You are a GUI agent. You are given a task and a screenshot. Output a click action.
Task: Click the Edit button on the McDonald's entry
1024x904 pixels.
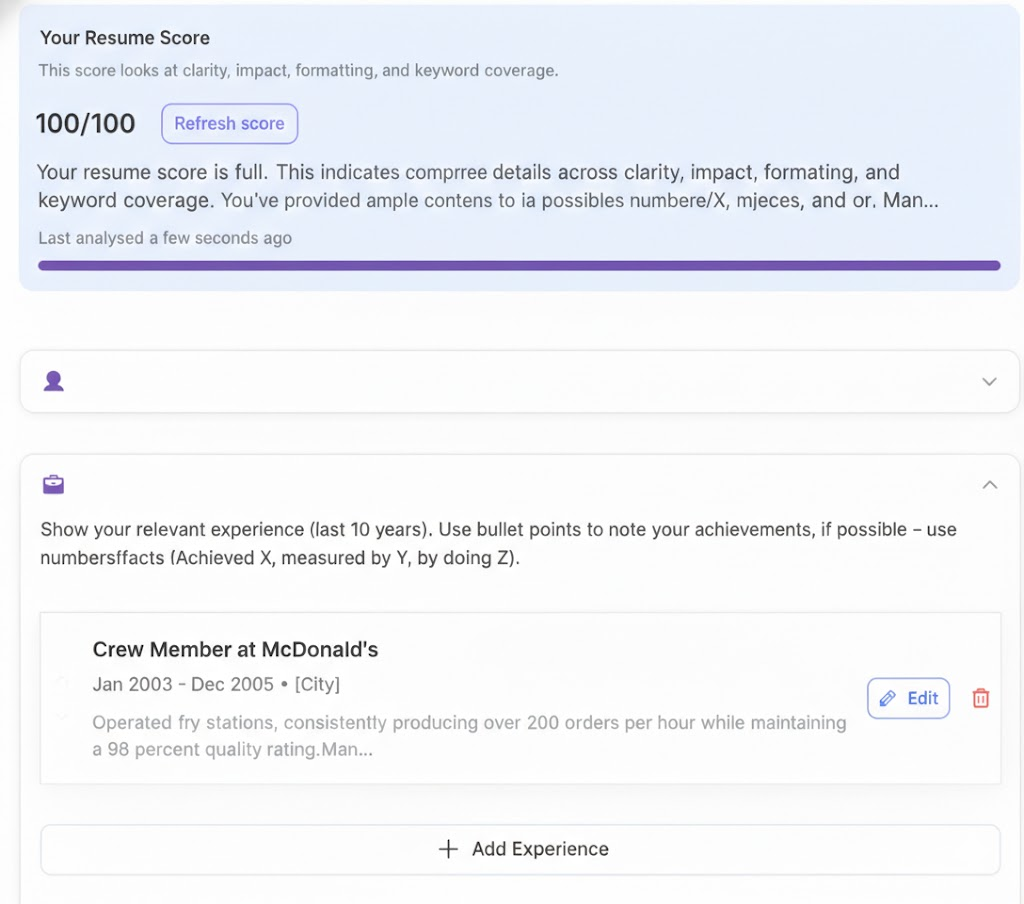click(x=908, y=698)
